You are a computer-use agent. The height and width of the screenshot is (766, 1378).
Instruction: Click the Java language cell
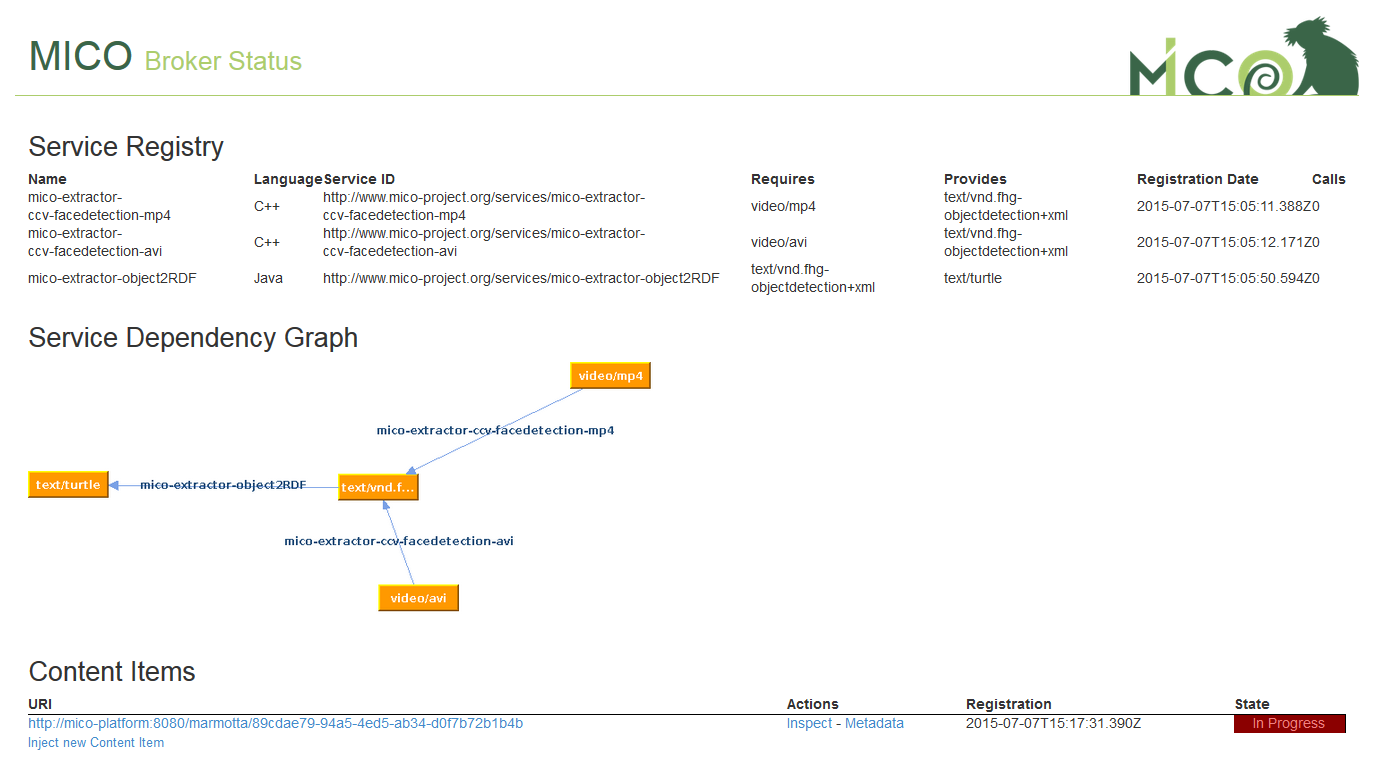click(268, 278)
